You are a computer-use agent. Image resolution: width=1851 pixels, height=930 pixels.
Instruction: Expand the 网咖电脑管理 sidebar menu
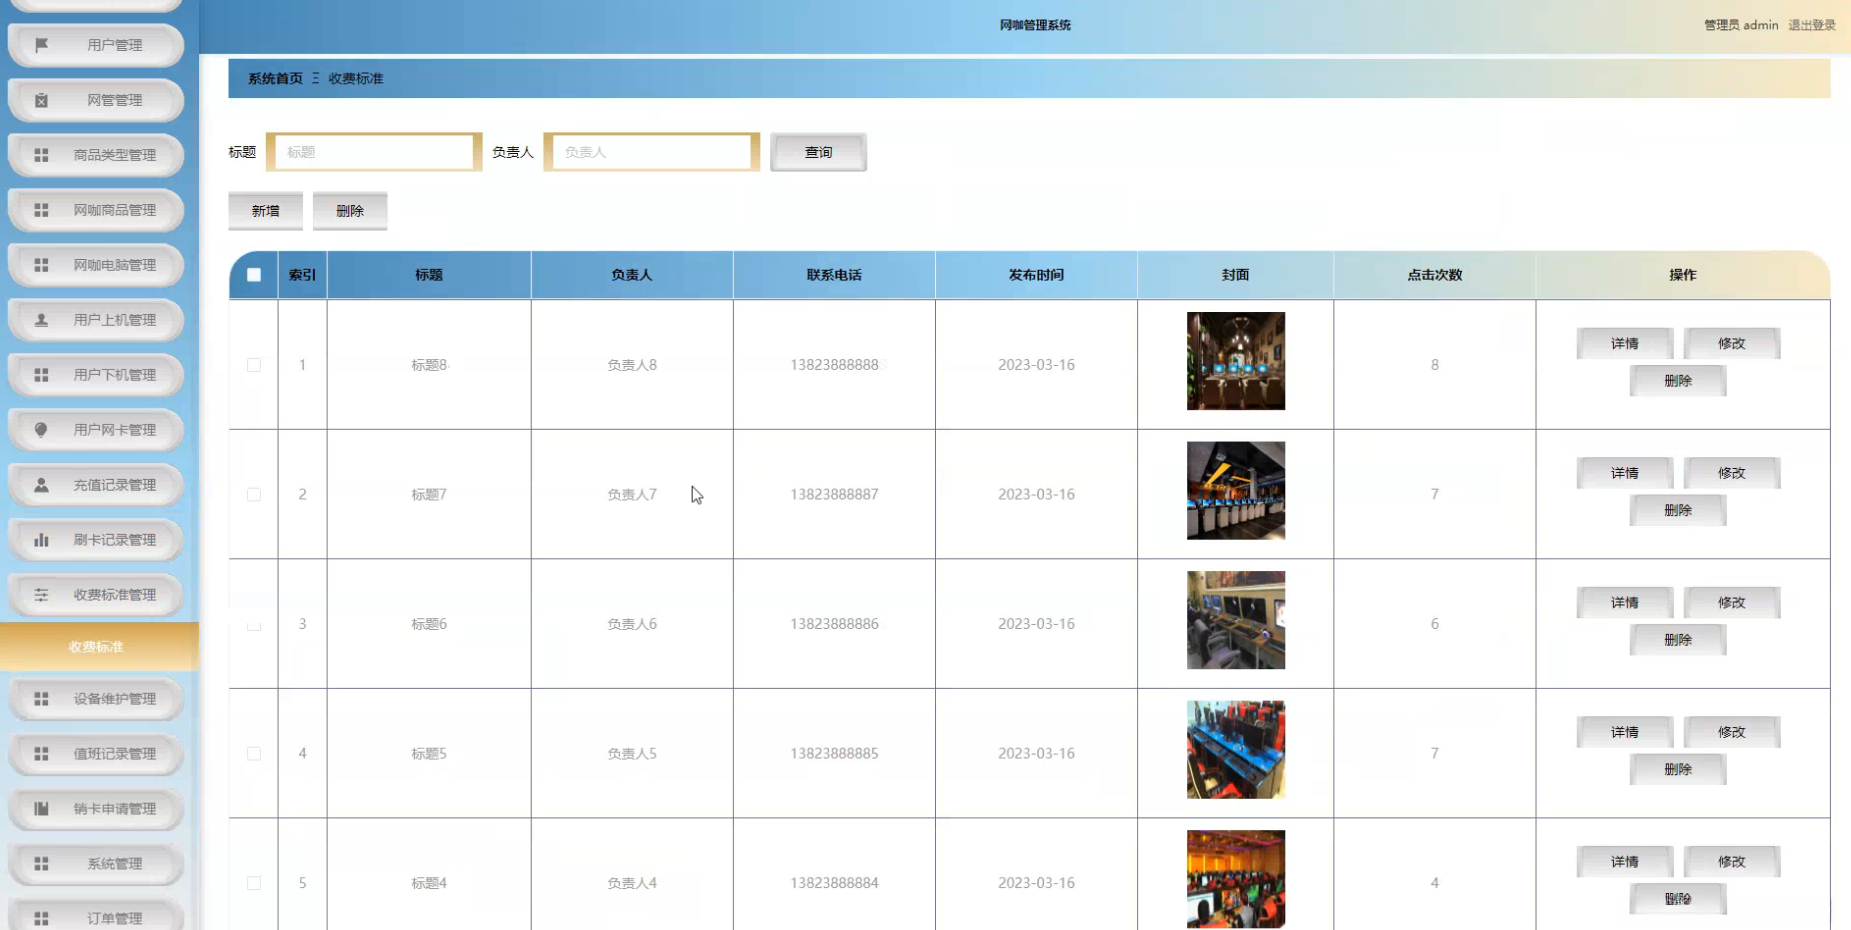(96, 265)
